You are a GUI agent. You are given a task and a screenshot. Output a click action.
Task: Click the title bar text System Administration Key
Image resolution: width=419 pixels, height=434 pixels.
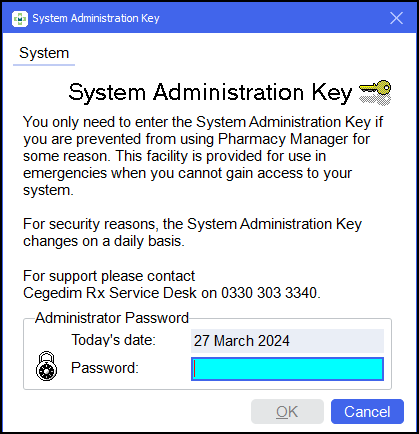coord(96,18)
